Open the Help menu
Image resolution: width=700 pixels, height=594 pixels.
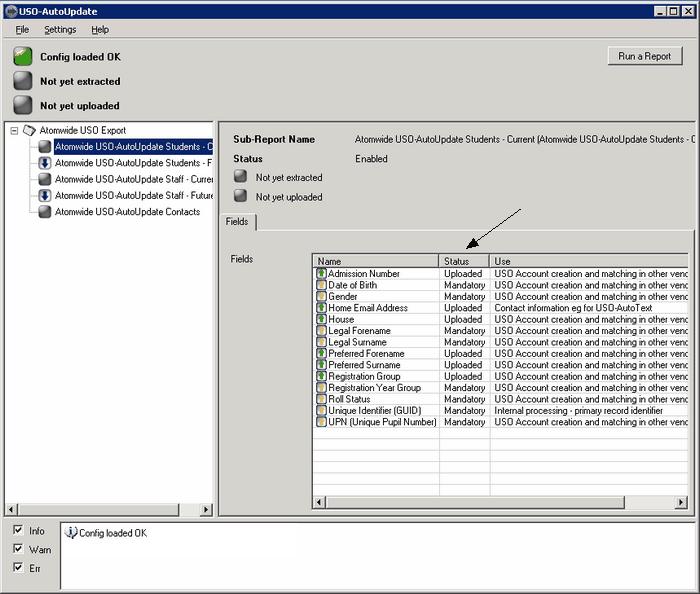[100, 29]
